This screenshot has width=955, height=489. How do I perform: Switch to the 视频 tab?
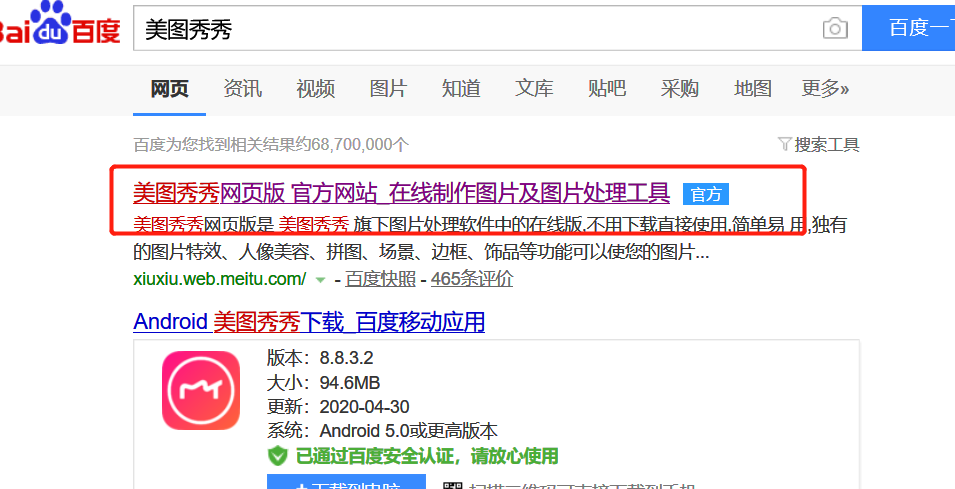(315, 89)
